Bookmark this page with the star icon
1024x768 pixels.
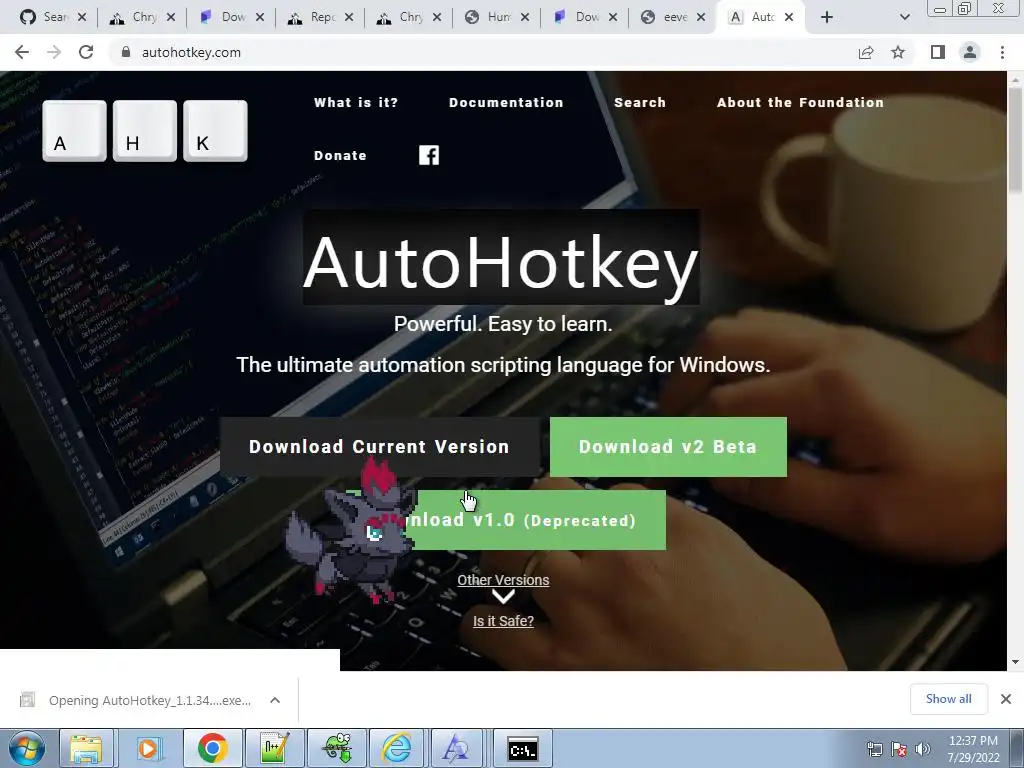898,52
